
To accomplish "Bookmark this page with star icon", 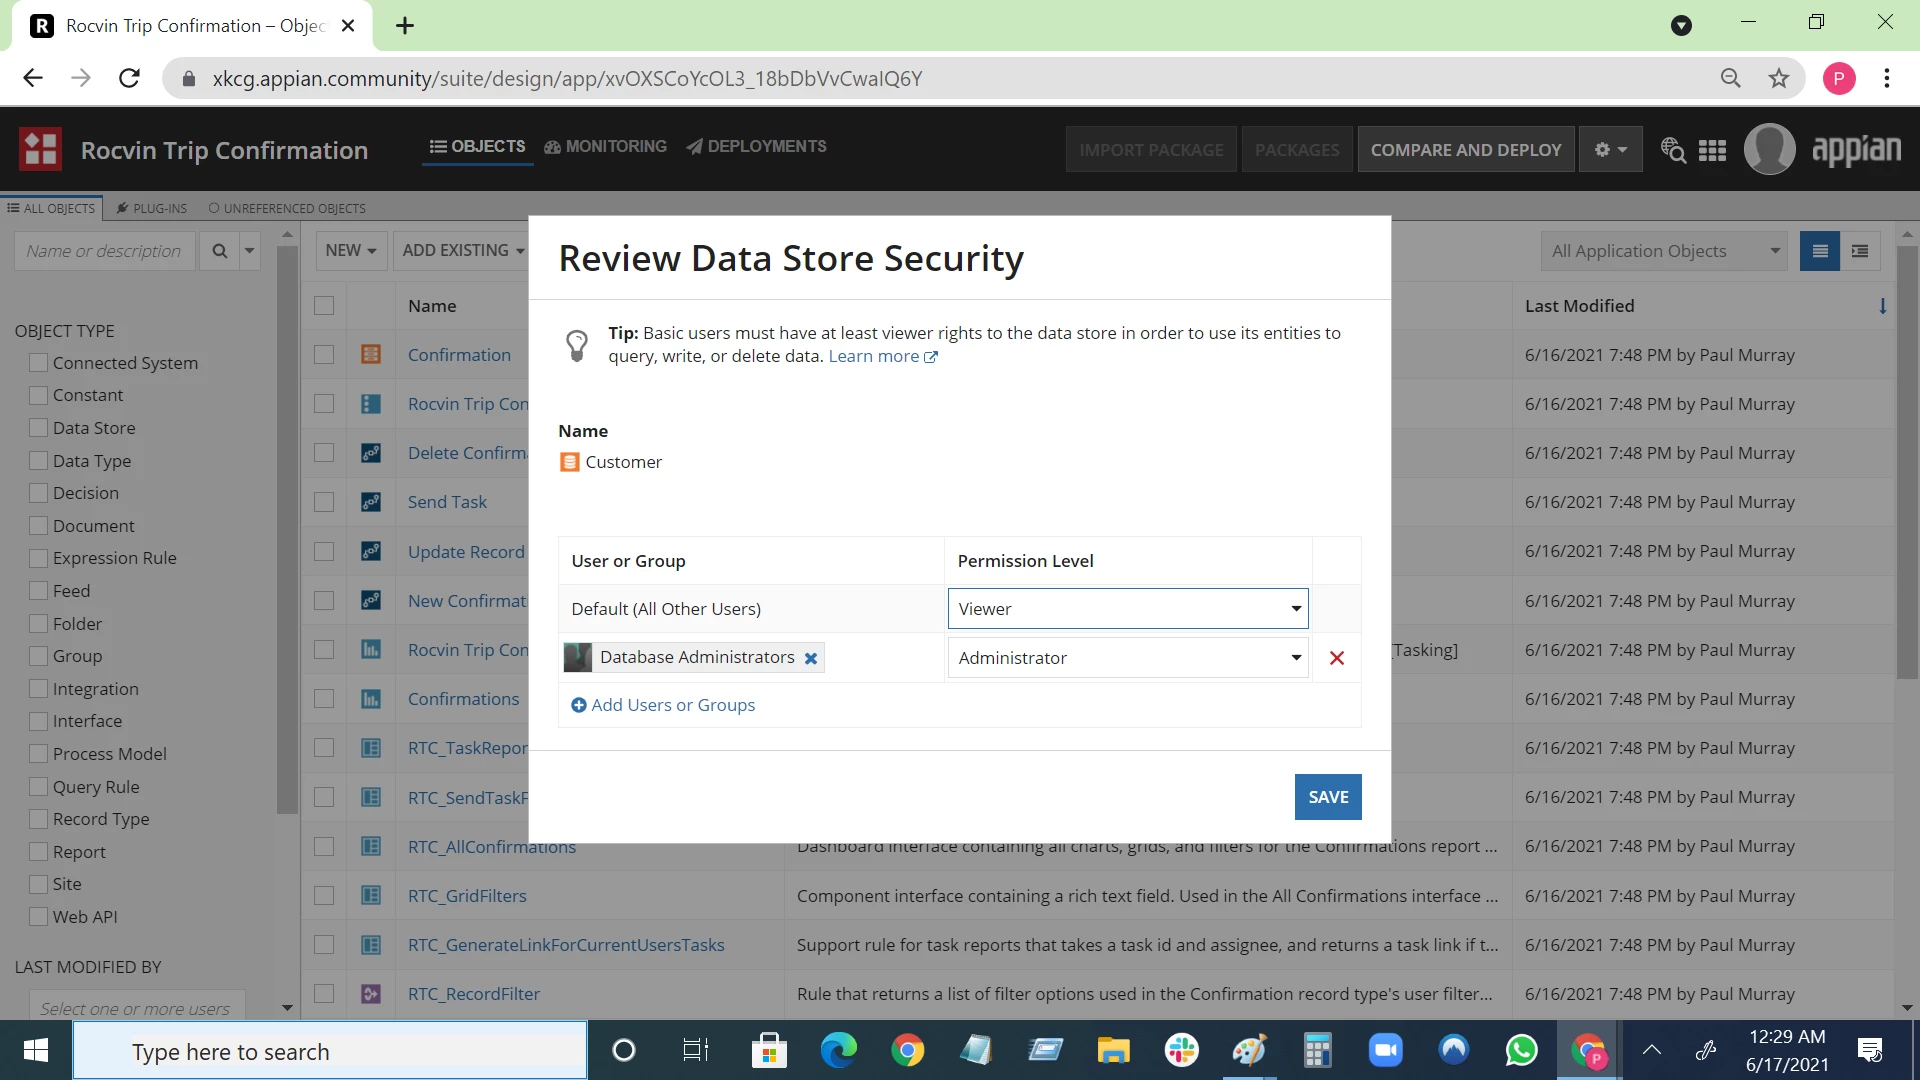I will point(1779,78).
